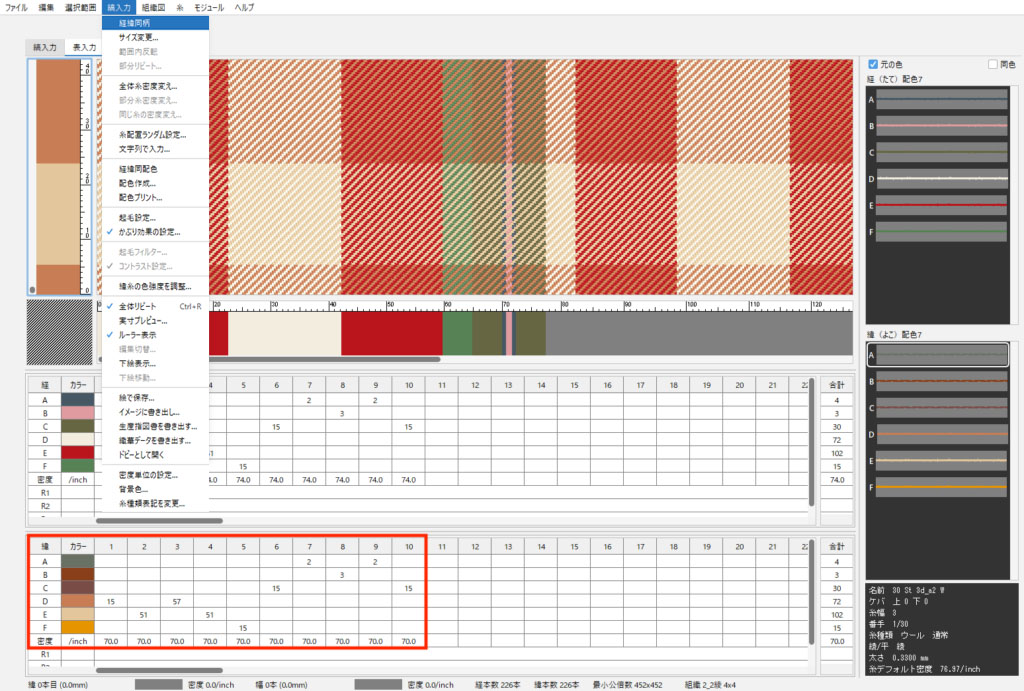Viewport: 1024px width, 691px height.
Task: Click warp color swatch B pink
Action: (78, 413)
